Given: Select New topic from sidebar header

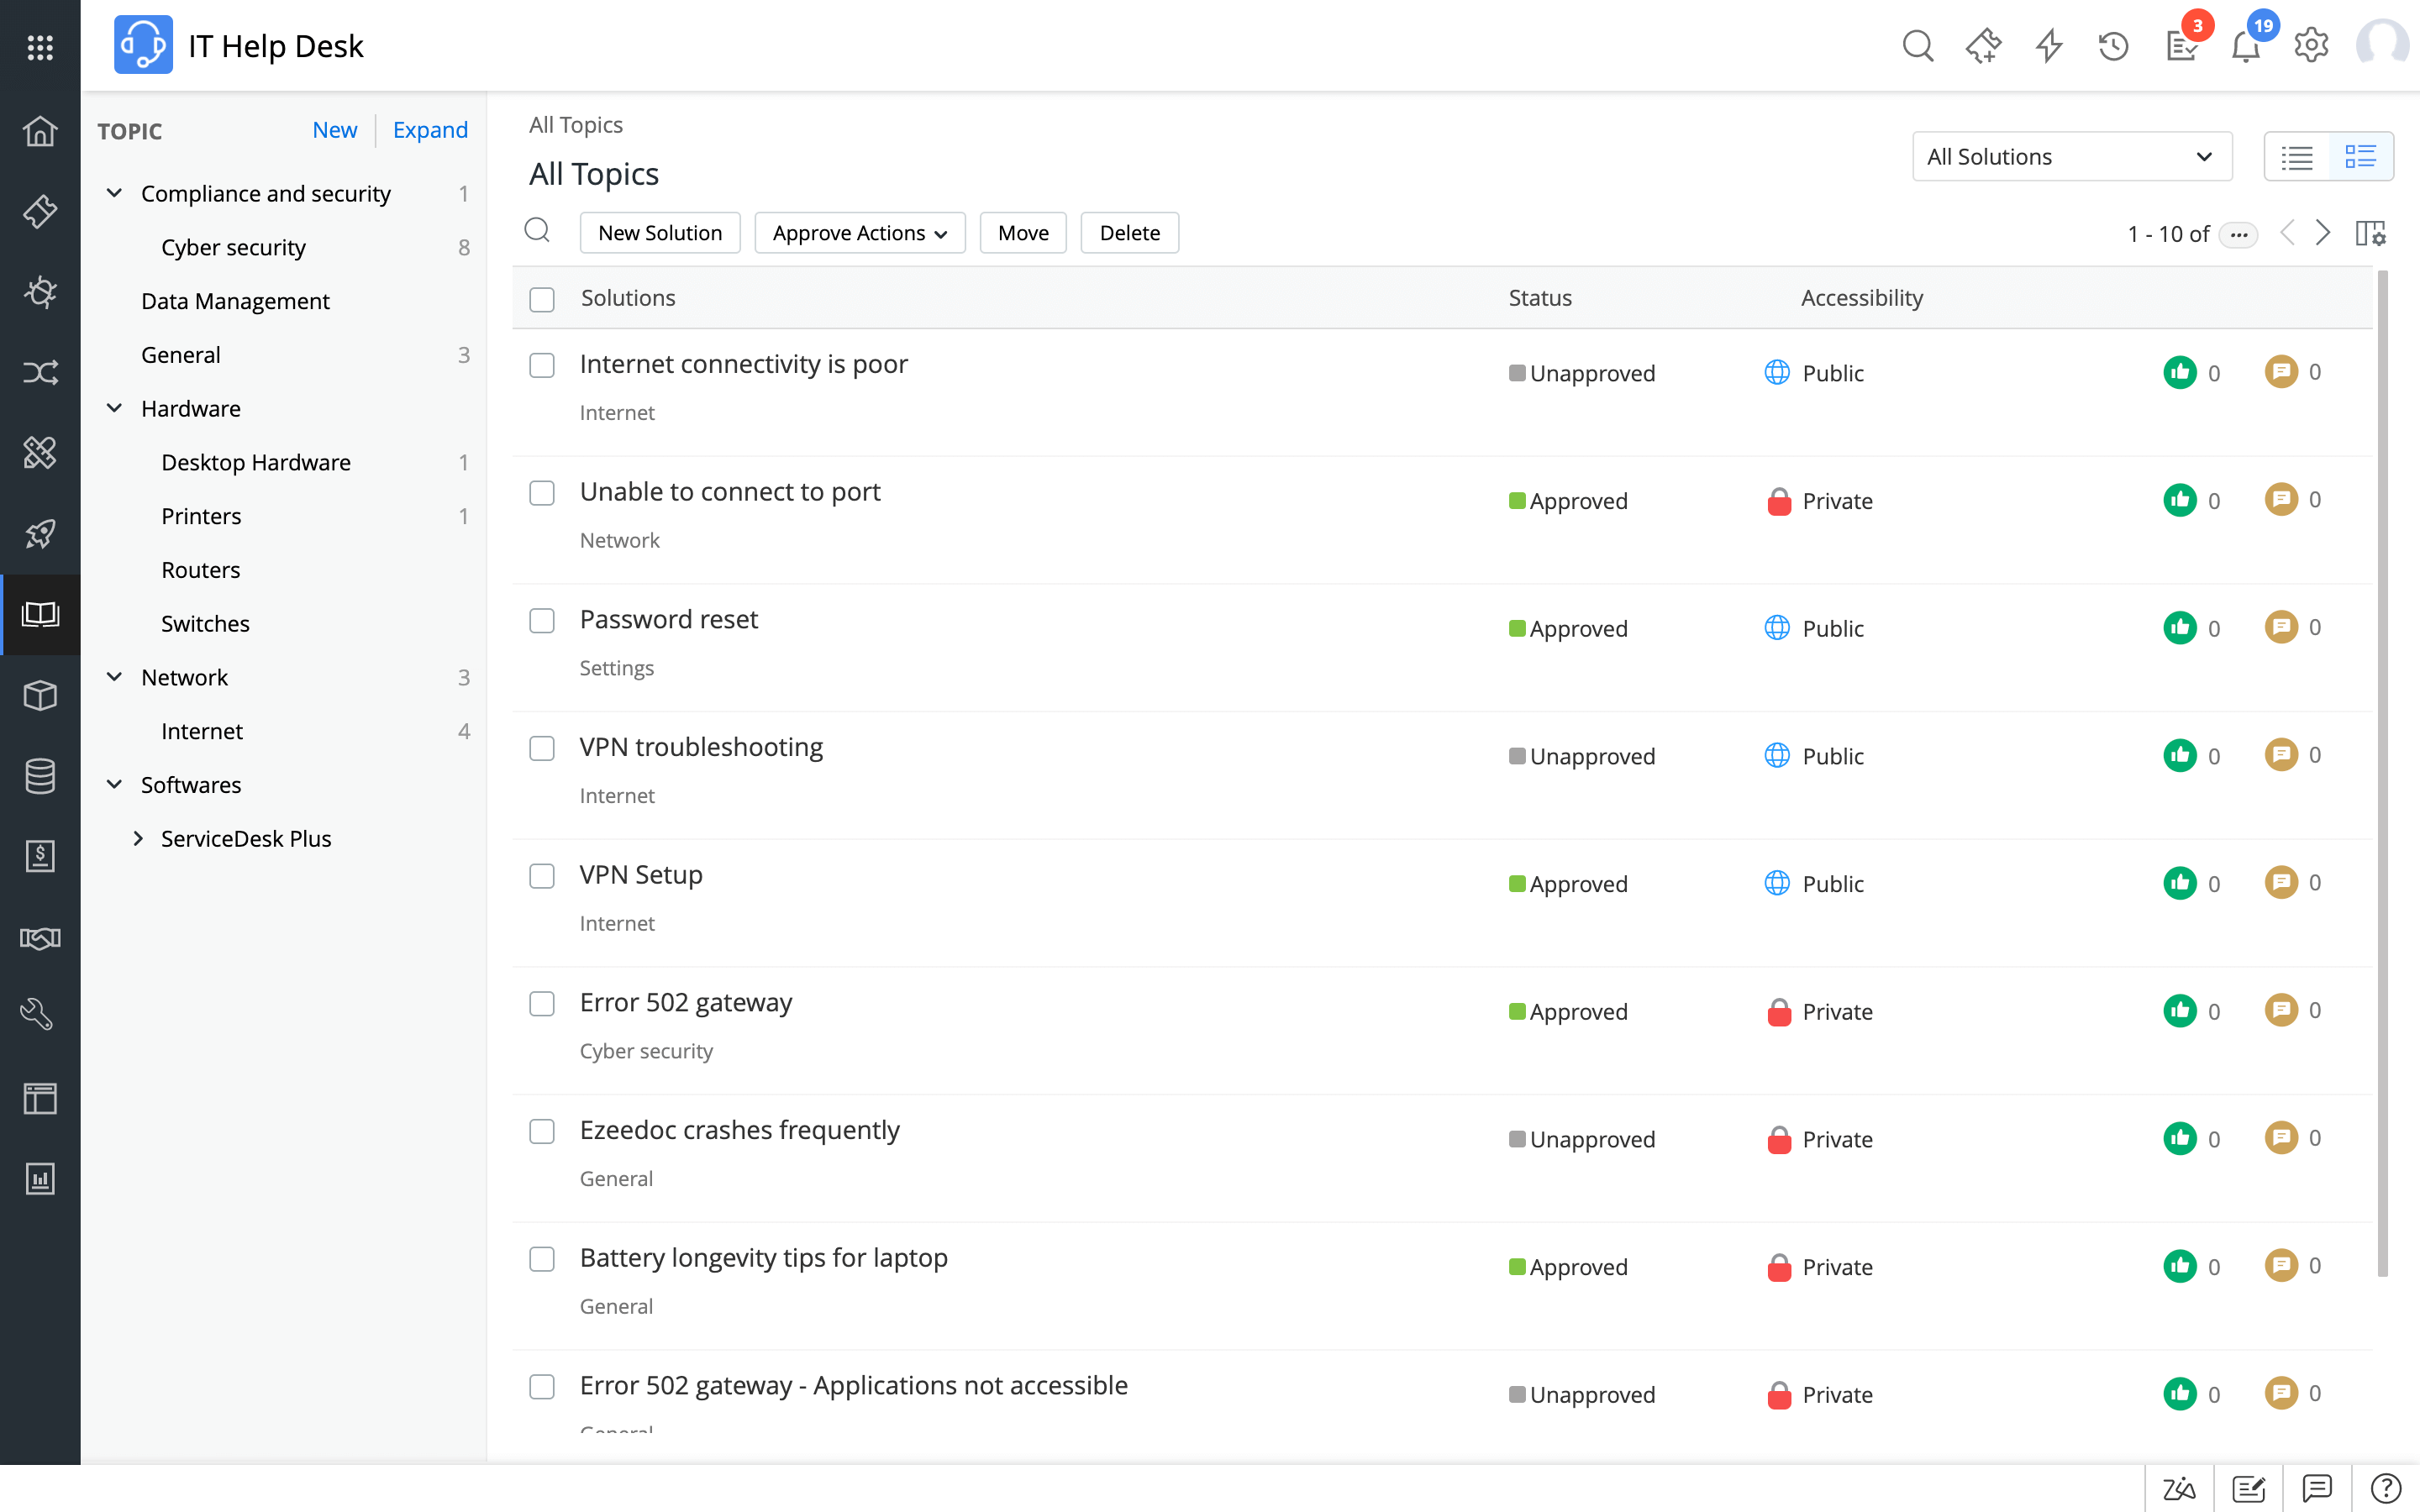Looking at the screenshot, I should [x=334, y=129].
